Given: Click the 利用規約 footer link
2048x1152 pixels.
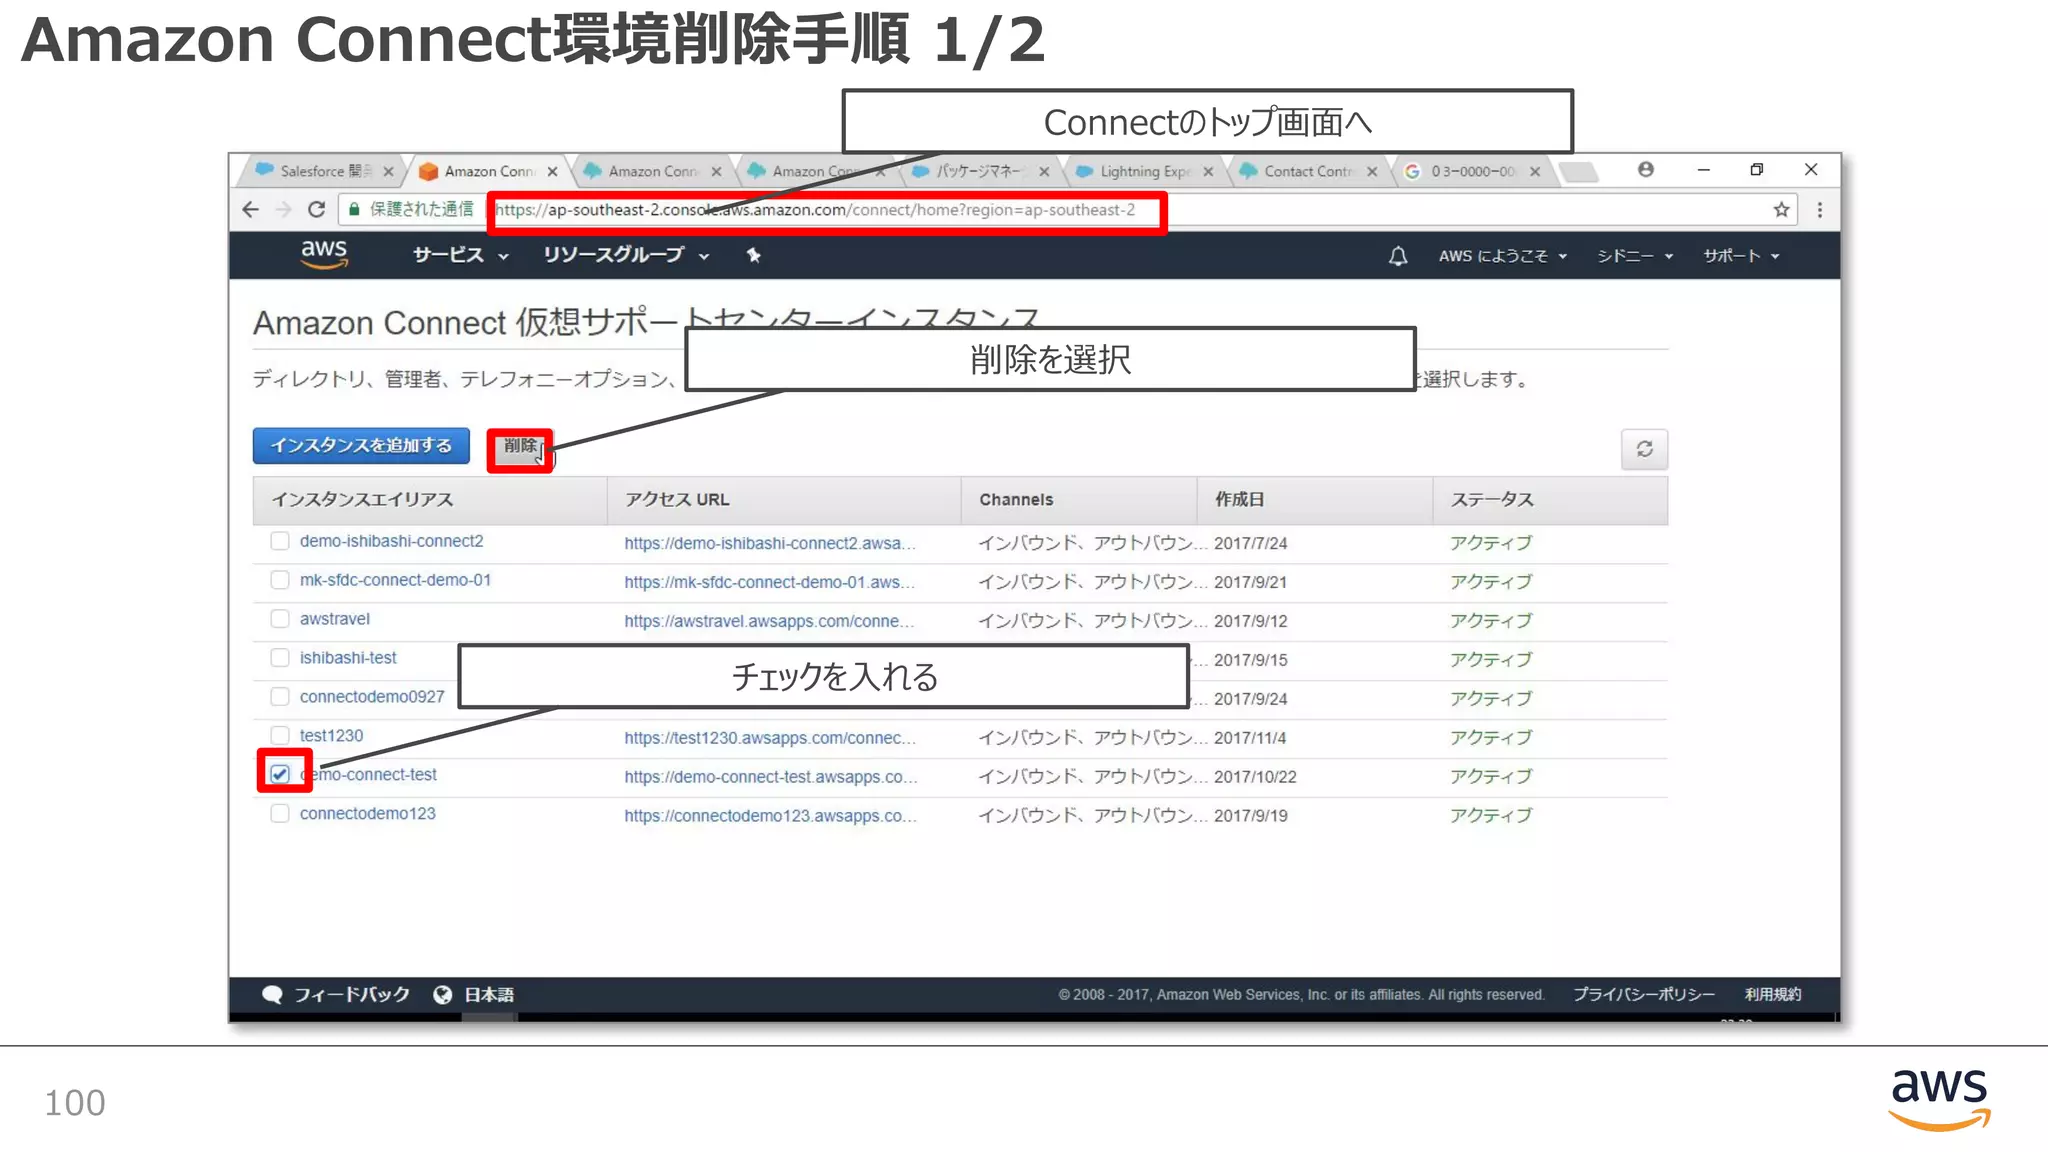Looking at the screenshot, I should click(1772, 994).
